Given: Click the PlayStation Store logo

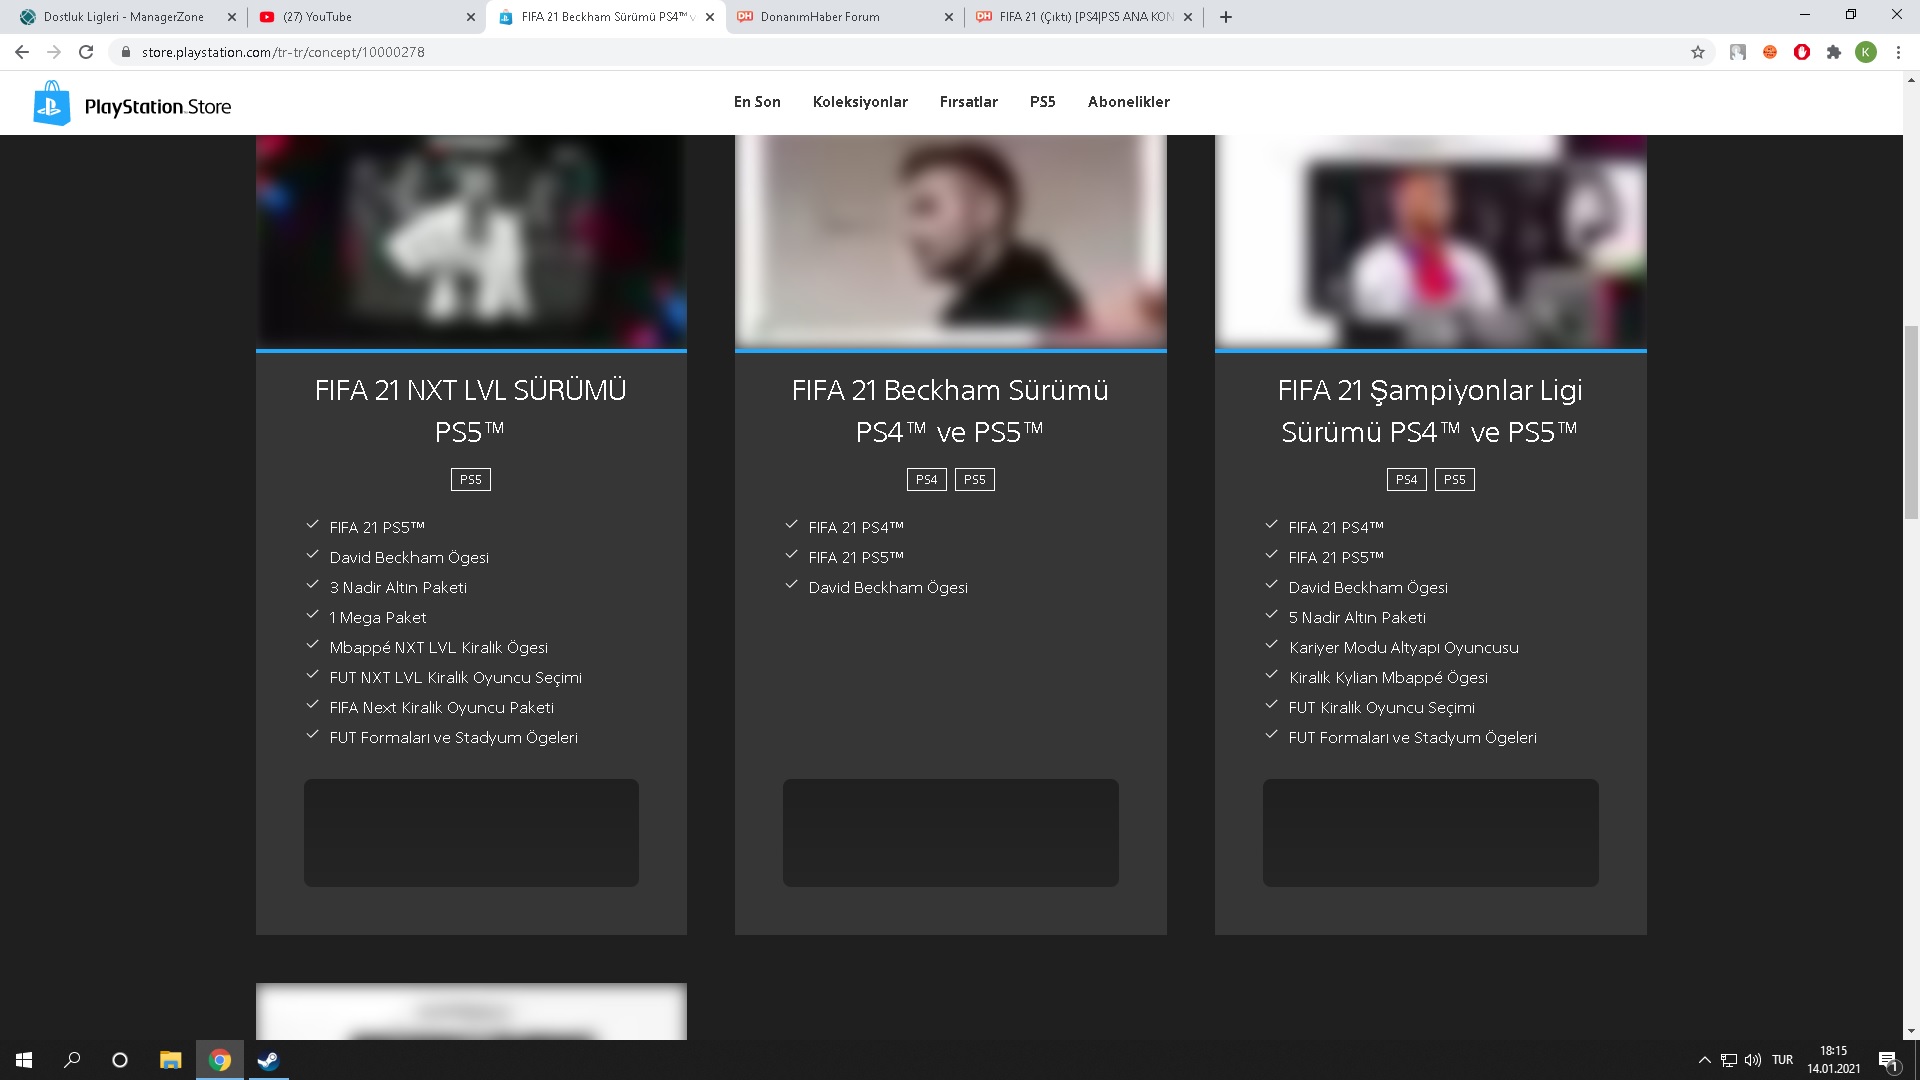Looking at the screenshot, I should click(x=132, y=104).
